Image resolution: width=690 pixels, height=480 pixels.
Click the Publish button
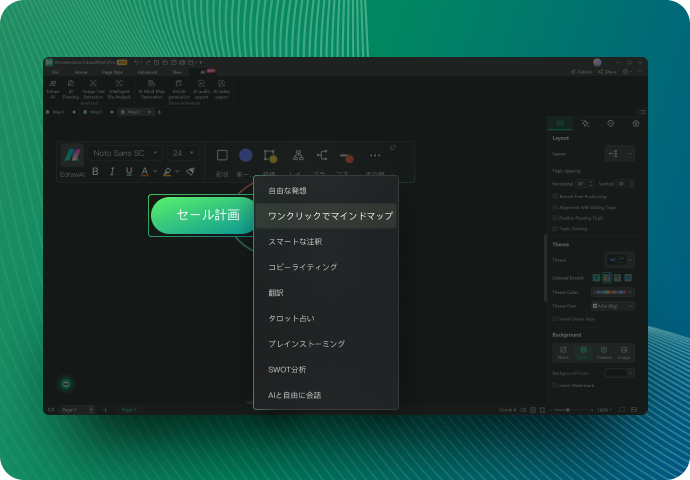pos(582,72)
